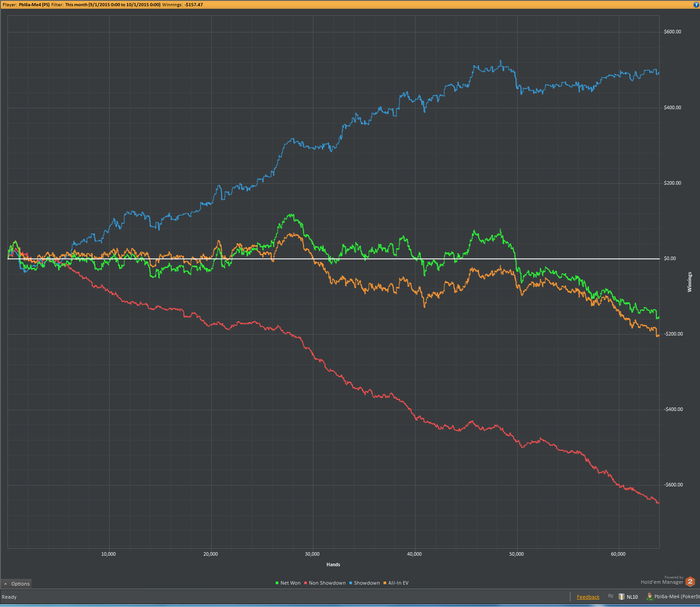Click the -$200.00 axis label
Image resolution: width=700 pixels, height=607 pixels.
(x=673, y=334)
